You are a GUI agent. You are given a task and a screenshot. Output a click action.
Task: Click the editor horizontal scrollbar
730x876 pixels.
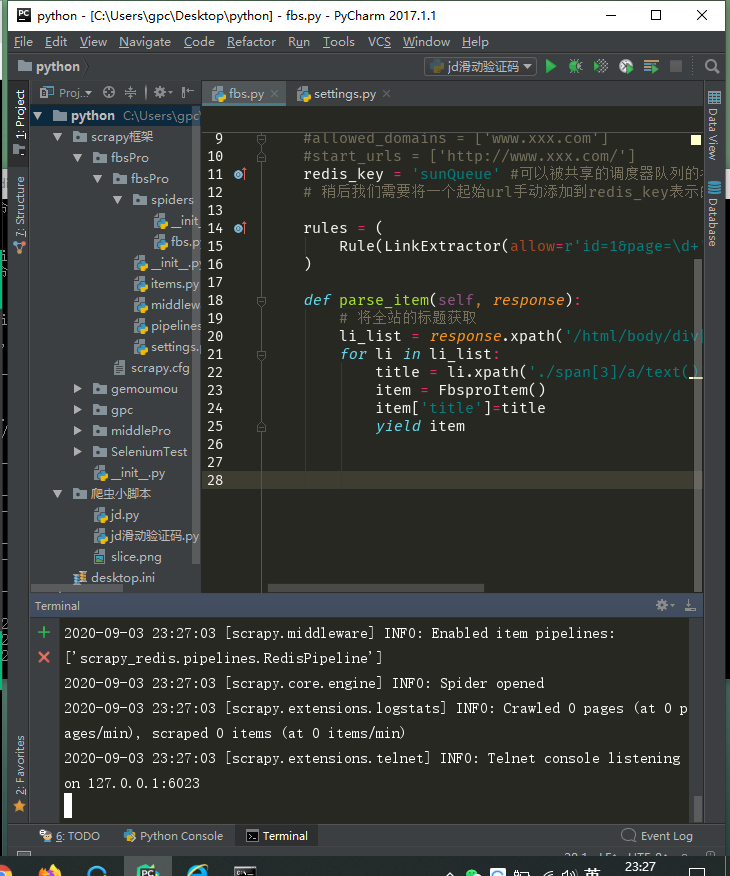click(x=375, y=588)
